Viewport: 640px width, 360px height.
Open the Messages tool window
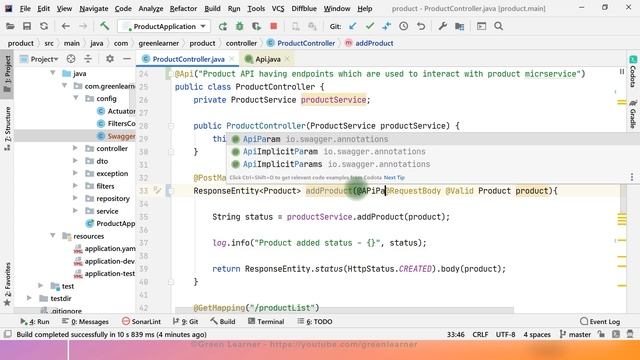click(85, 322)
